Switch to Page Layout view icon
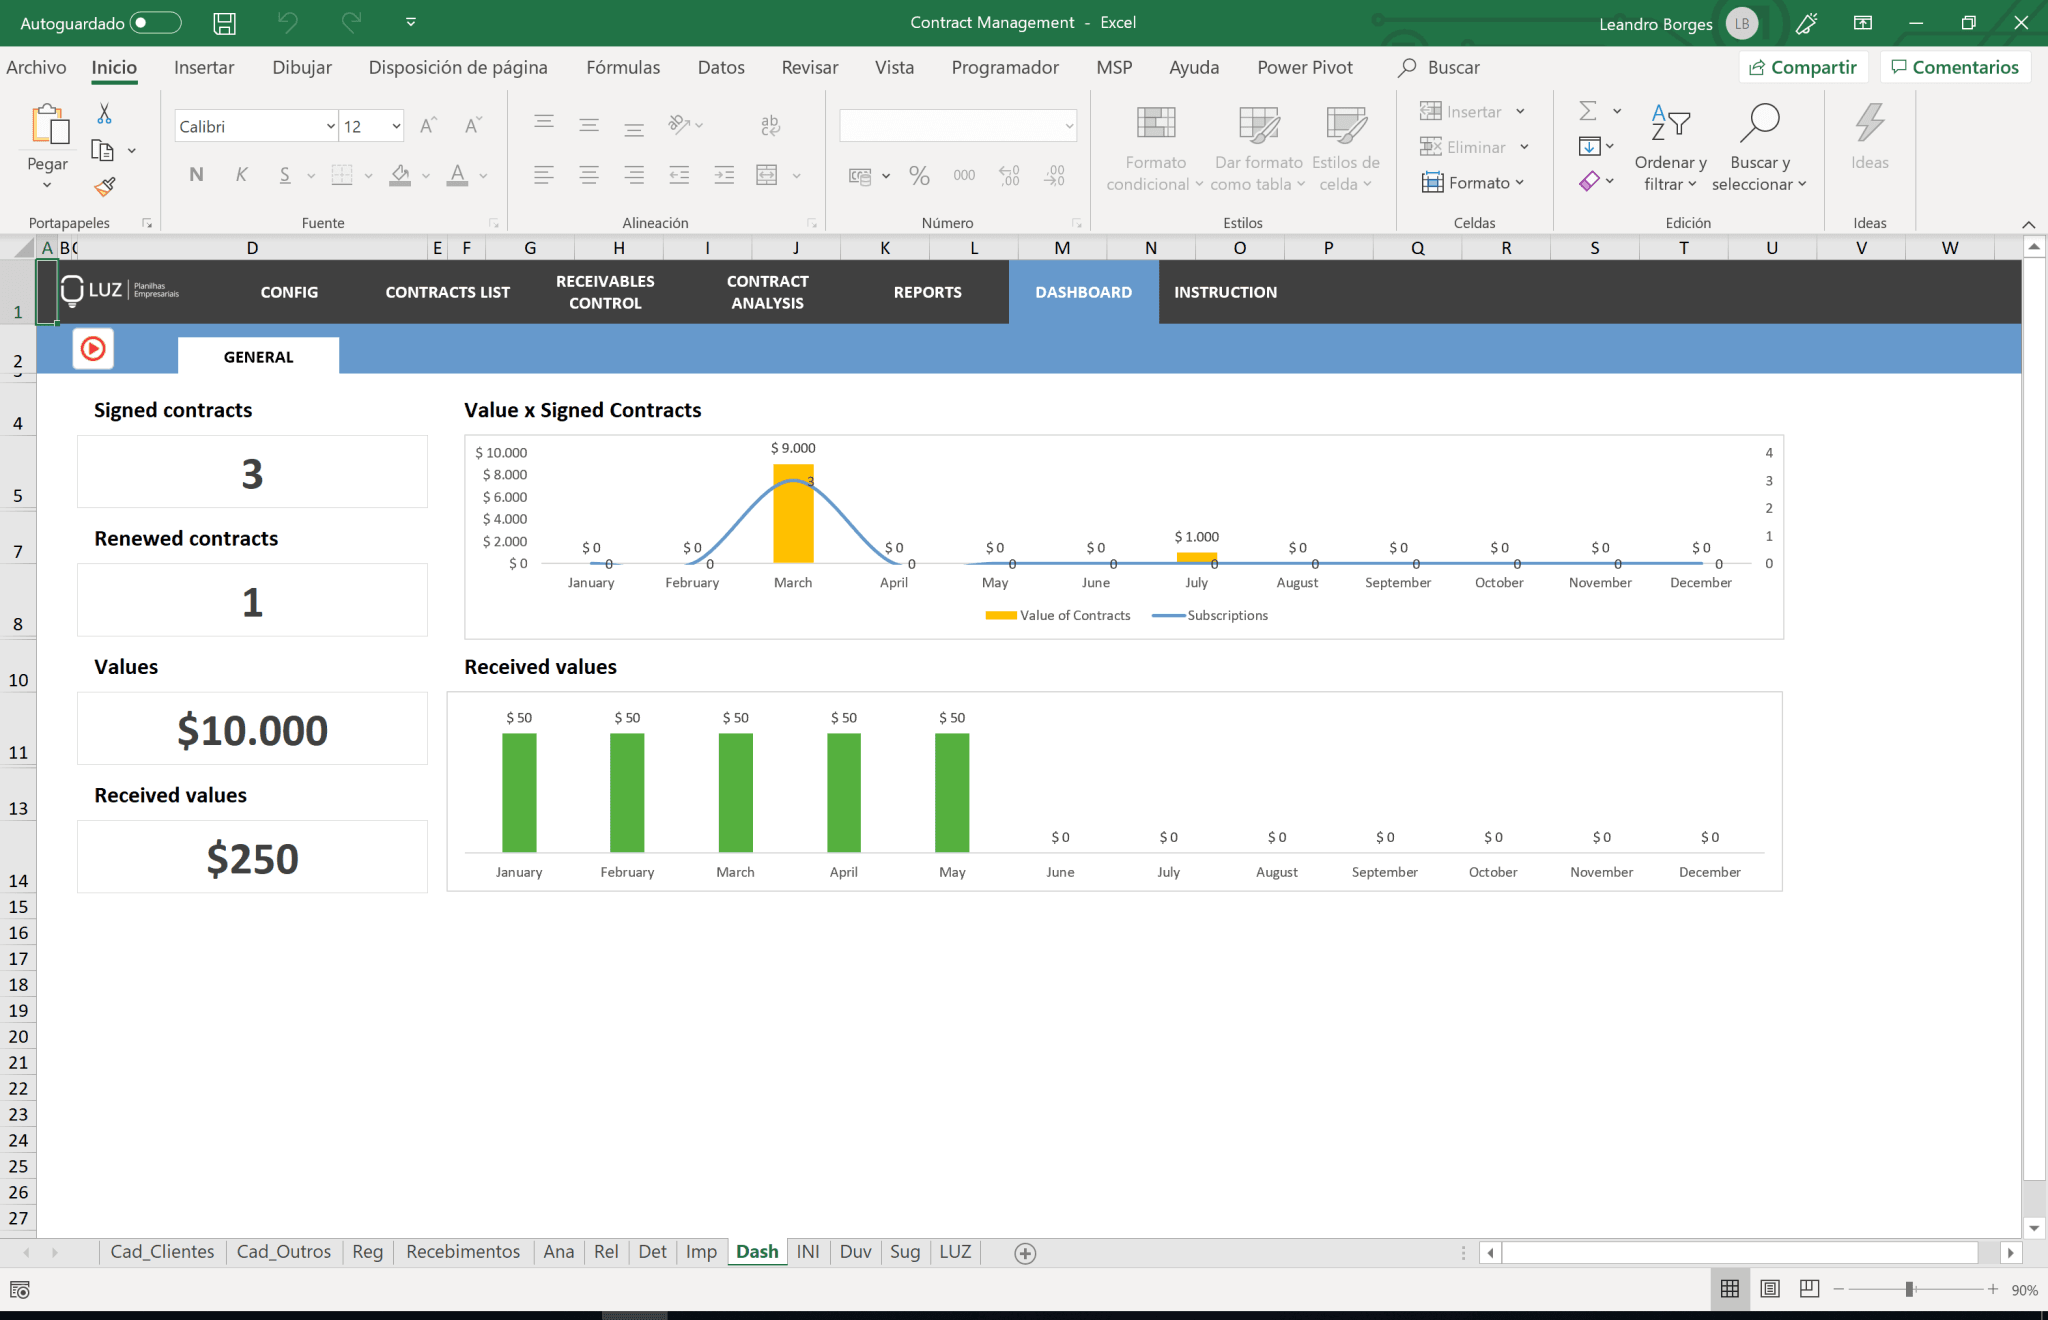This screenshot has height=1320, width=2048. pos(1770,1289)
